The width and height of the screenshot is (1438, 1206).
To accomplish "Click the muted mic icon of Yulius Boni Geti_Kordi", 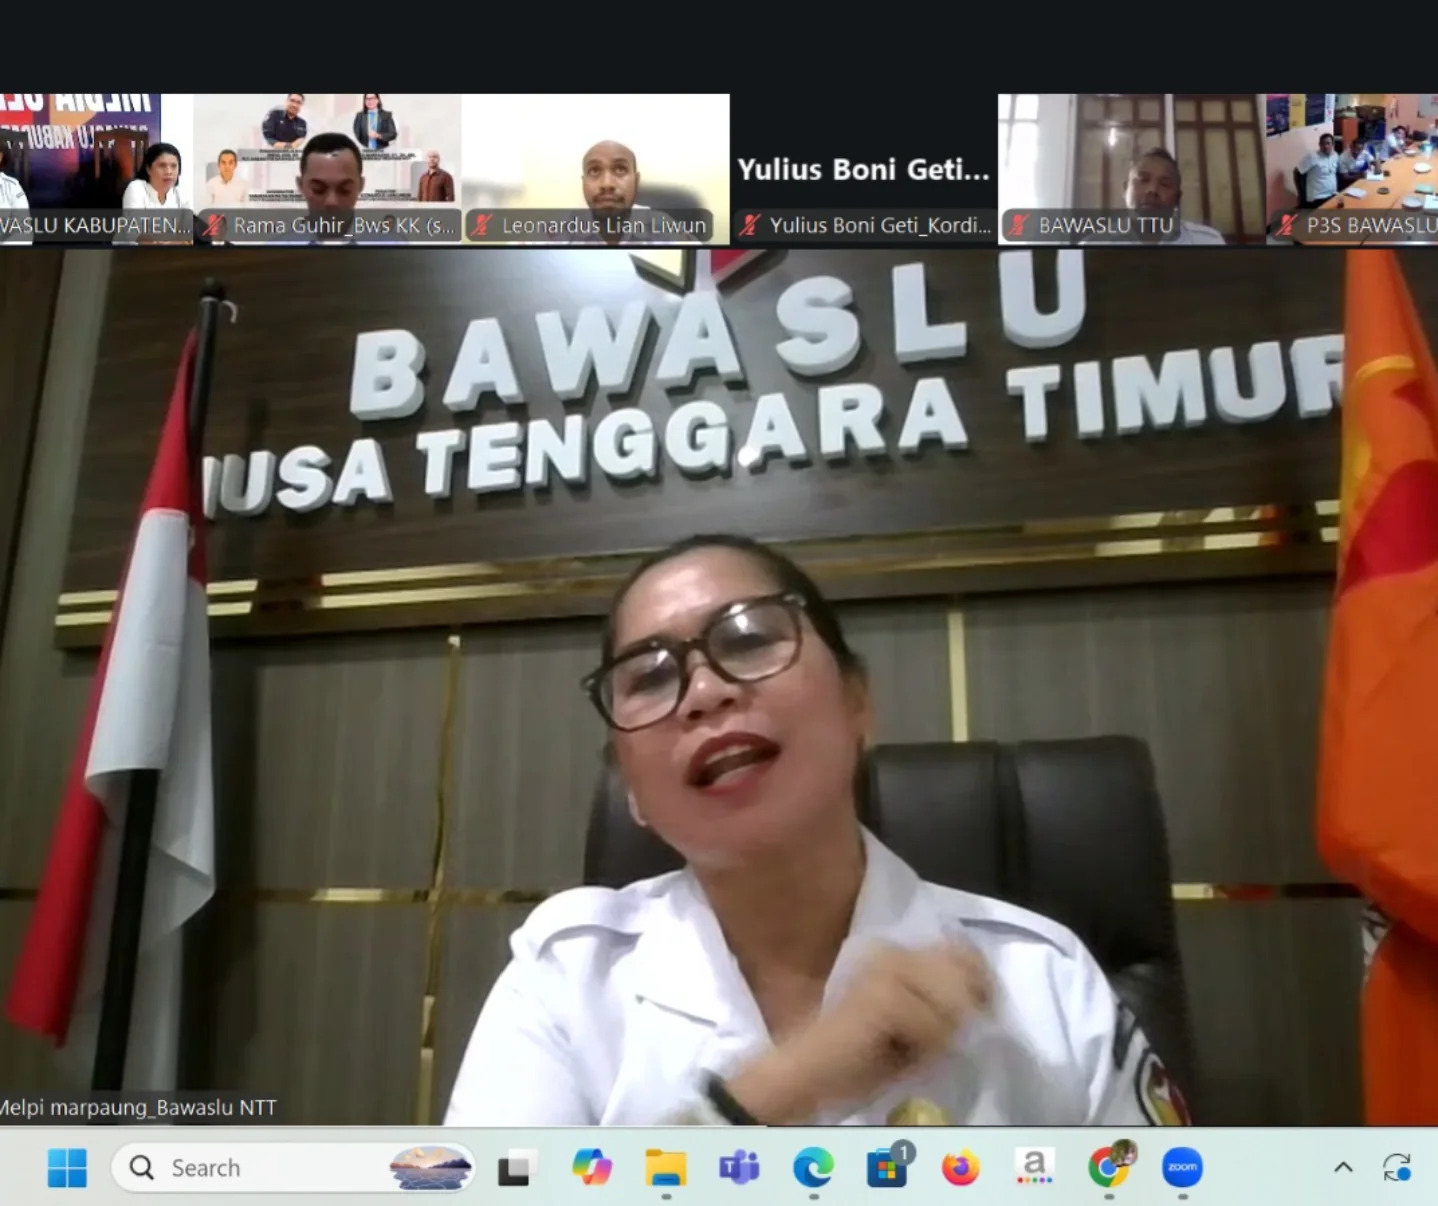I will point(750,226).
